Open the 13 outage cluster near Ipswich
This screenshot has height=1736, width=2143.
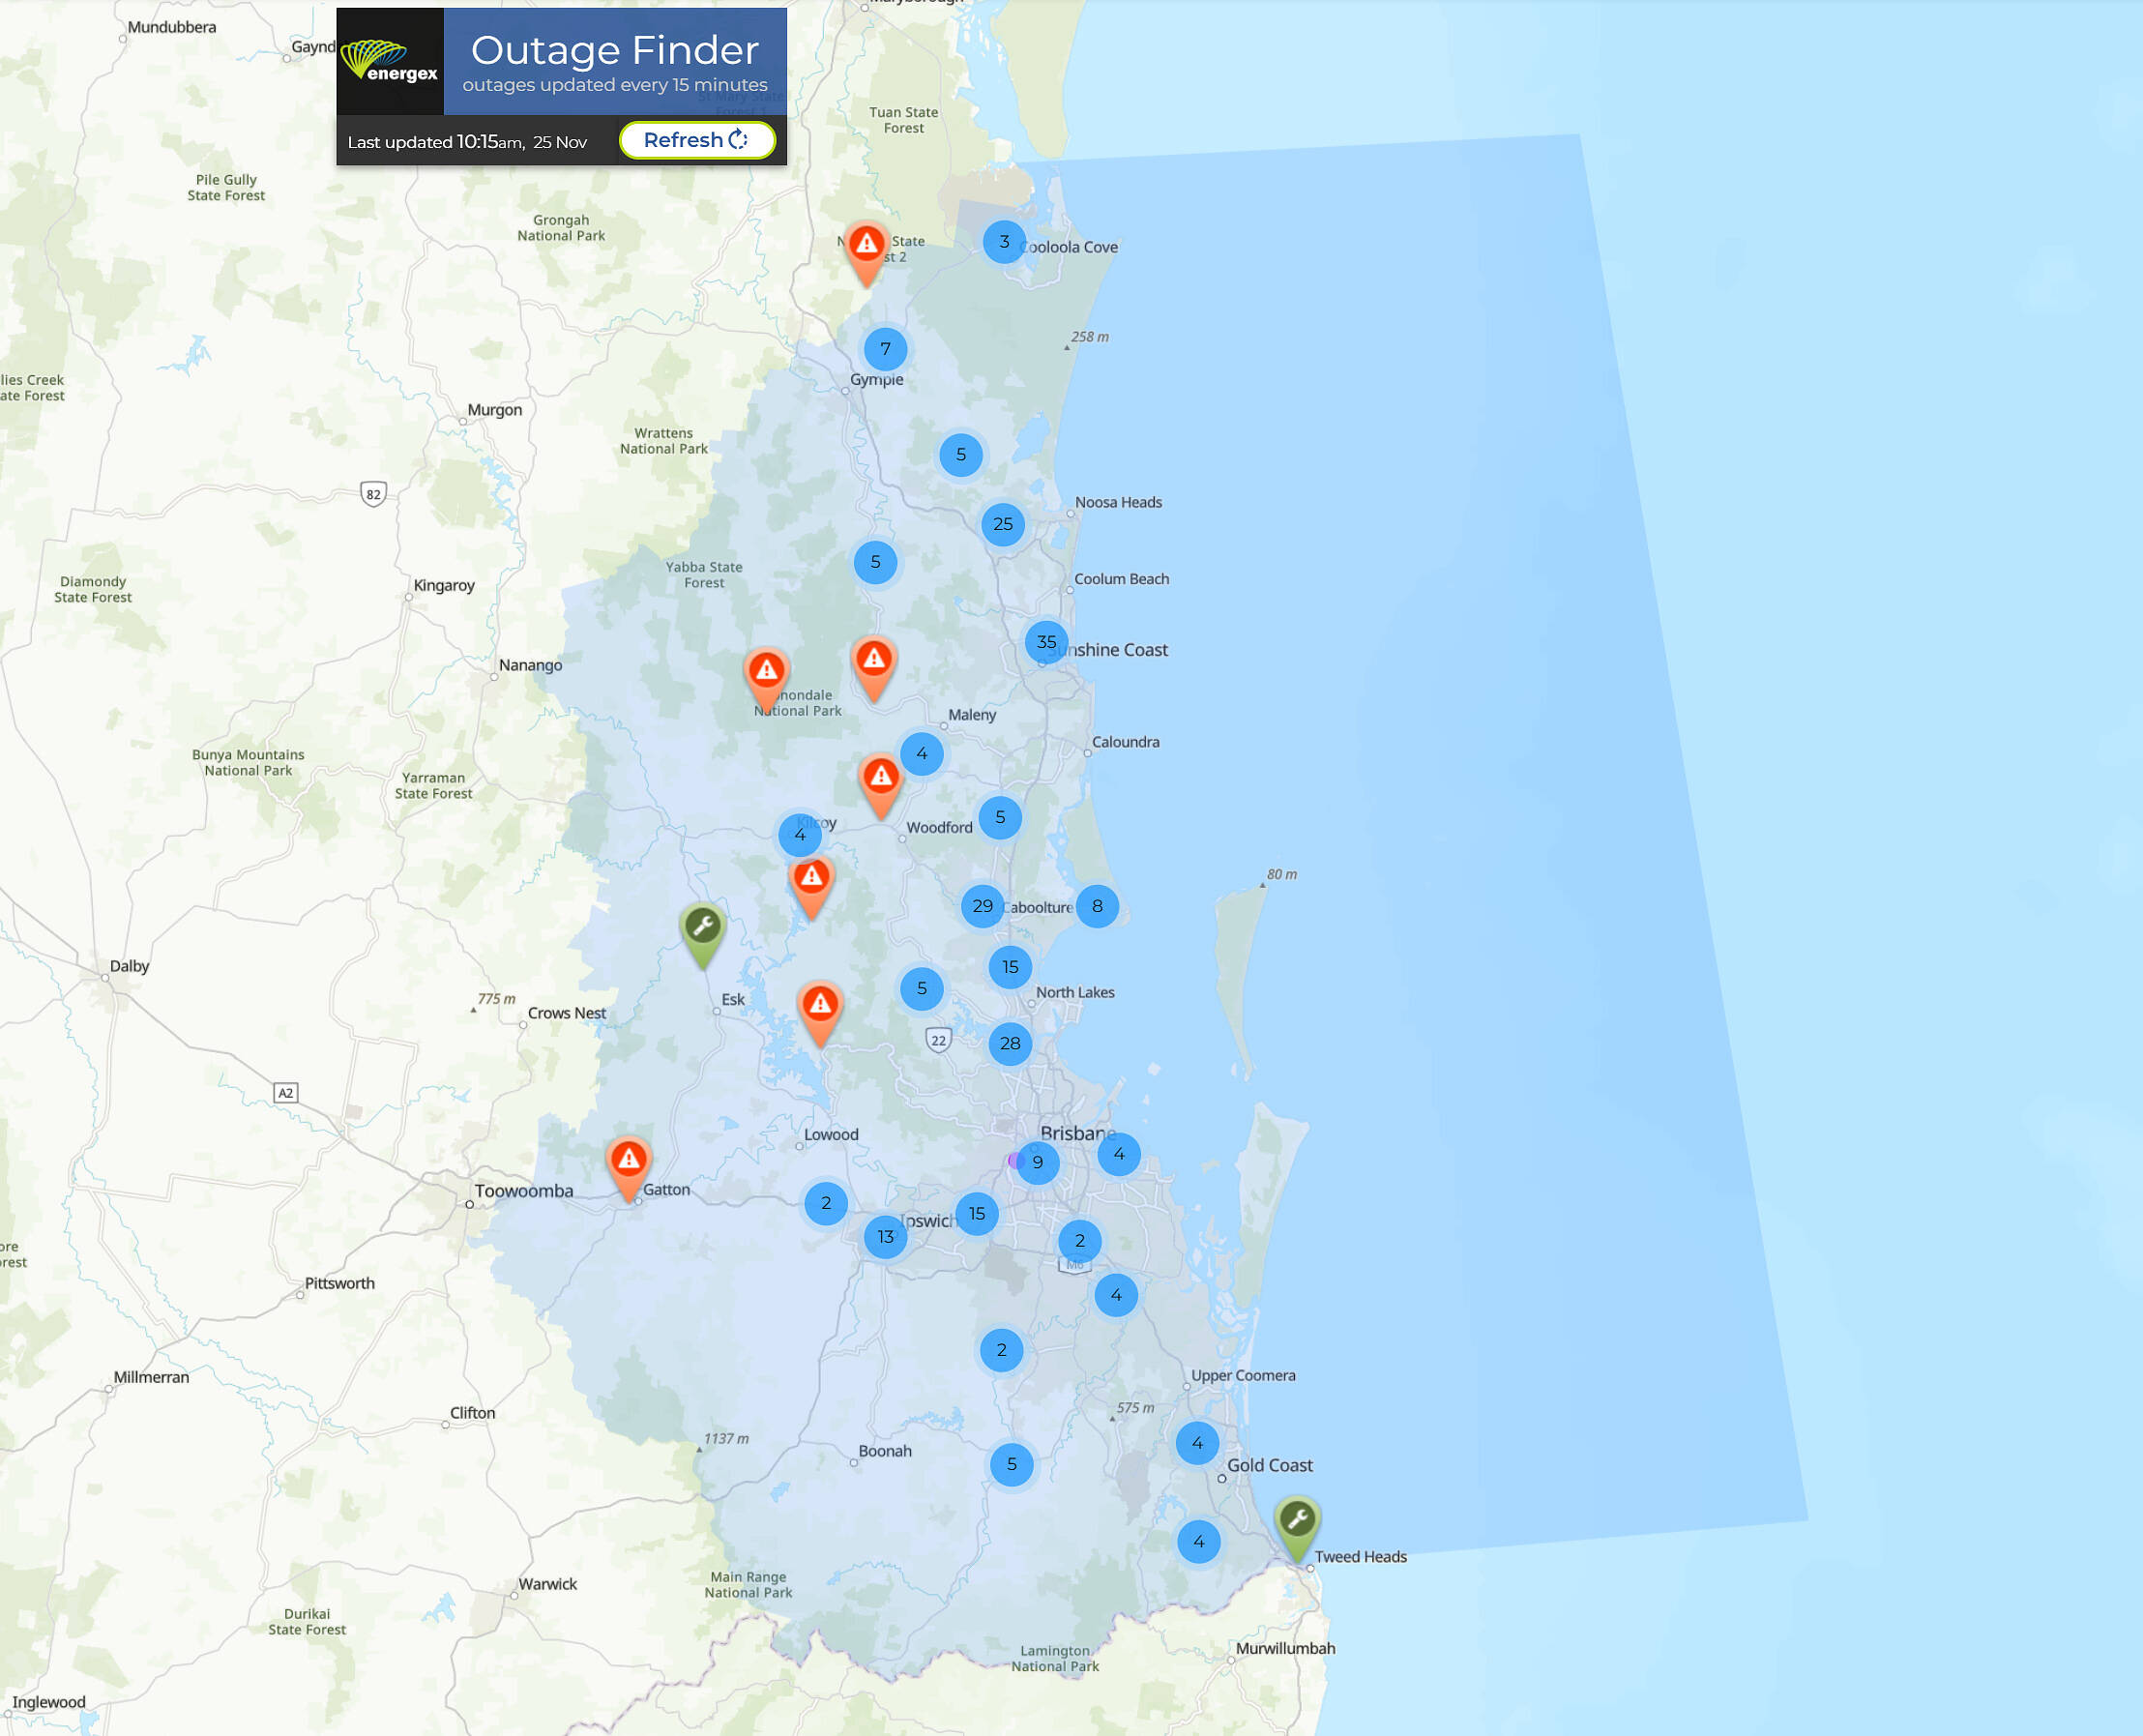885,1237
